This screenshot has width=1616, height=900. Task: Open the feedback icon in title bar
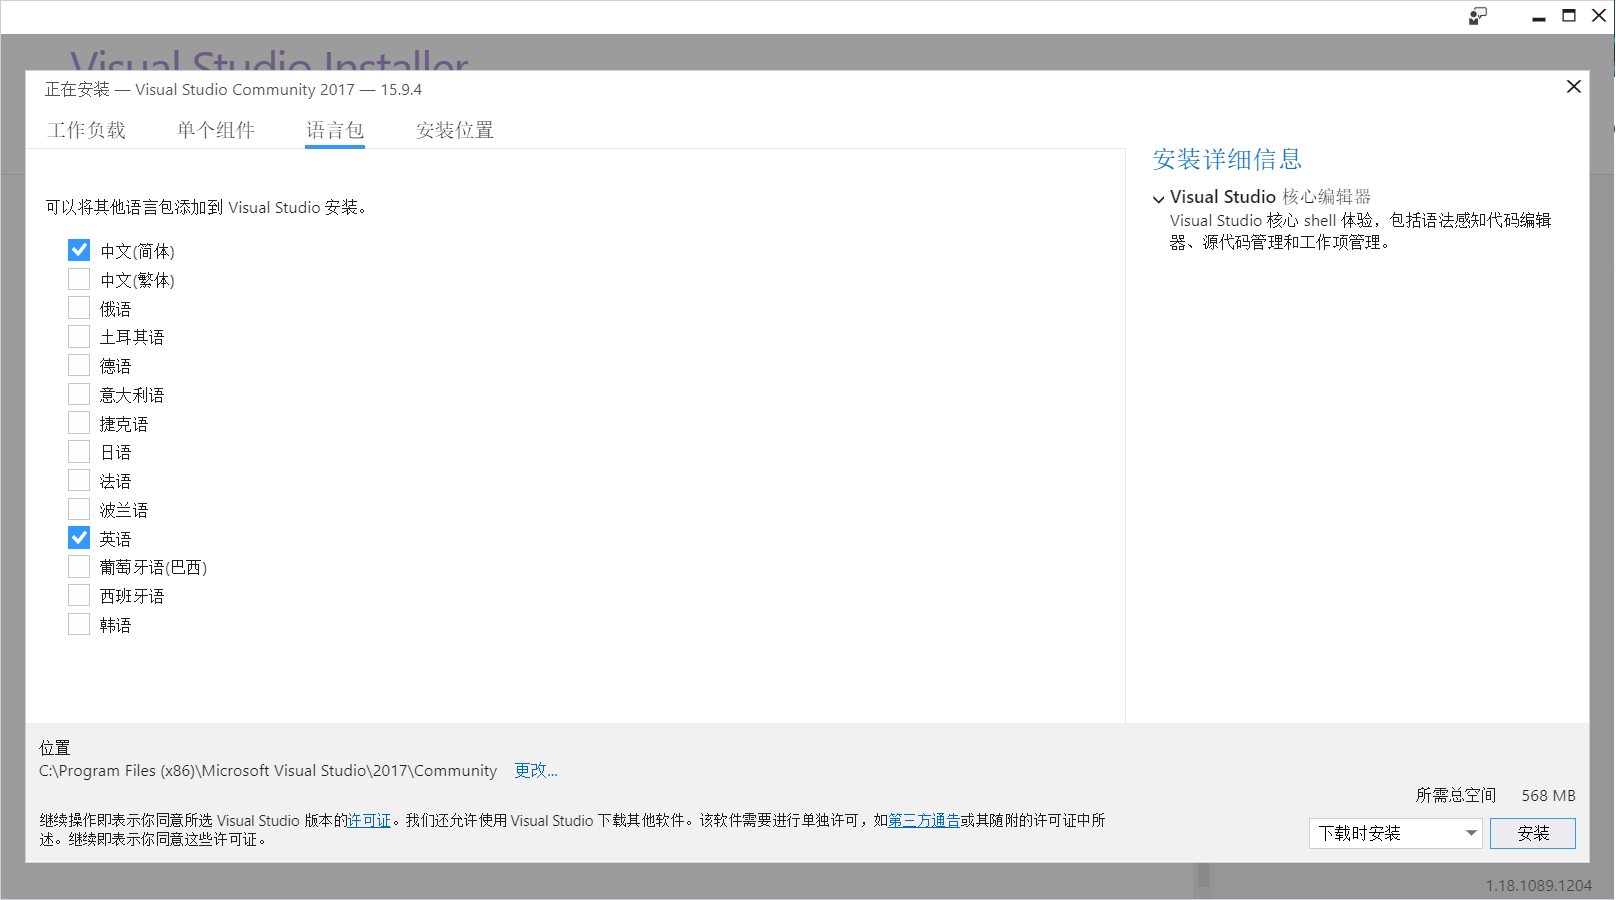pyautogui.click(x=1478, y=16)
